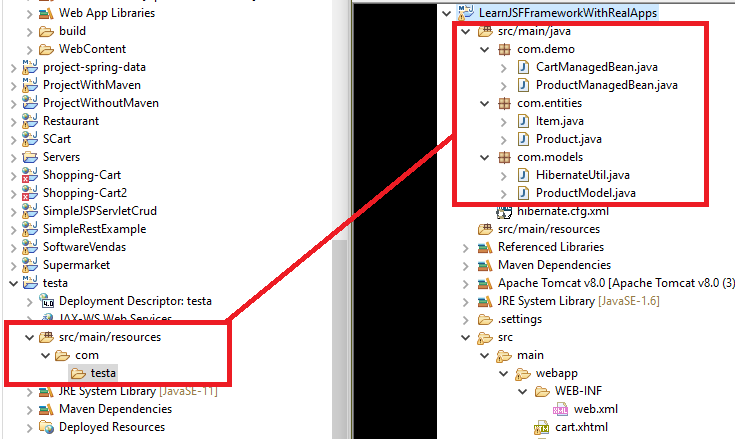The height and width of the screenshot is (439, 735).
Task: Collapse the WEB-INF folder
Action: (x=523, y=391)
